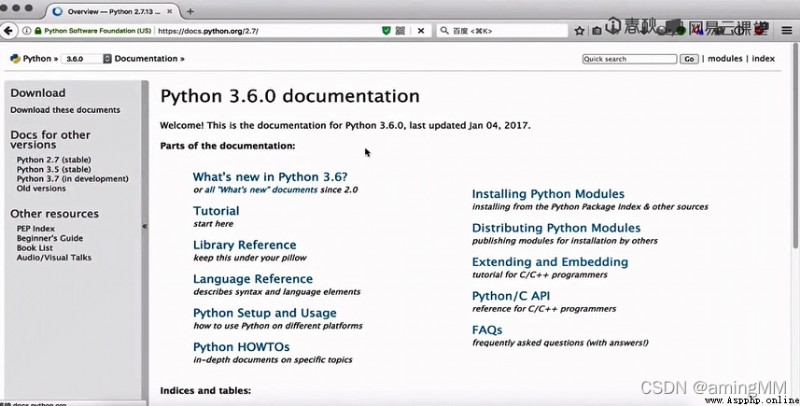800x406 pixels.
Task: Open Distributing Python Modules link
Action: point(556,228)
